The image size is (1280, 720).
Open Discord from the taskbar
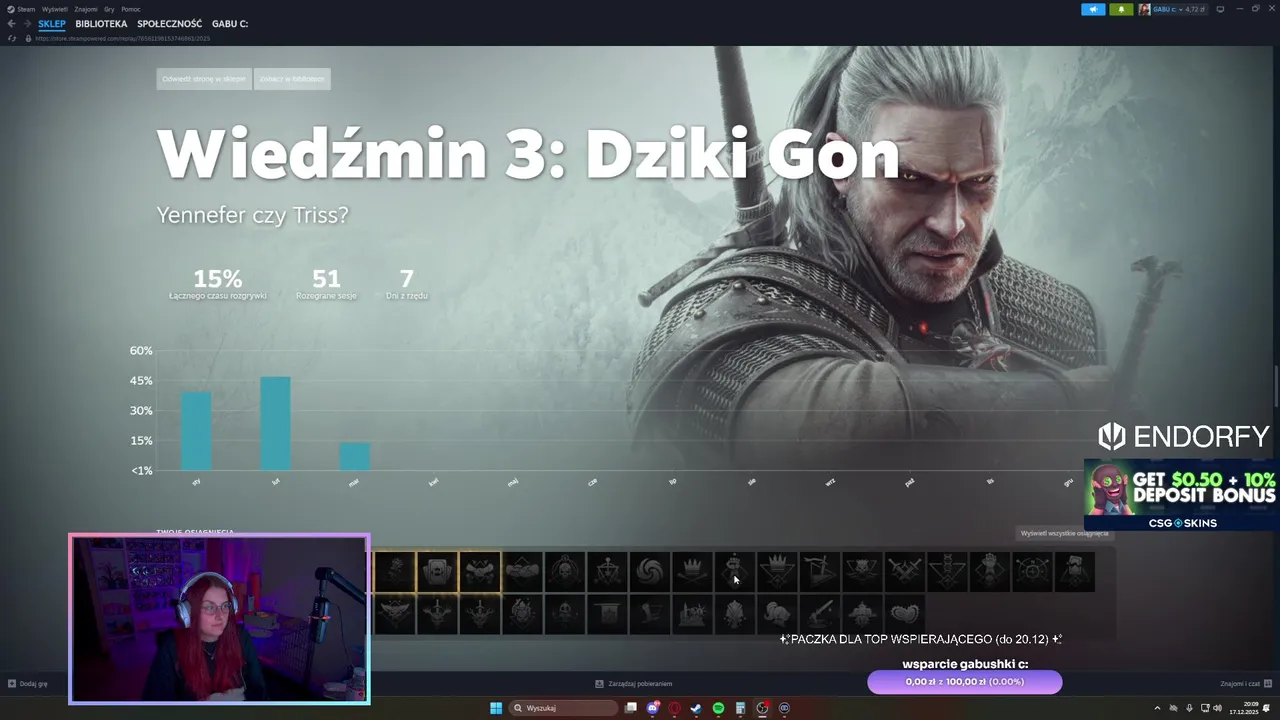653,708
